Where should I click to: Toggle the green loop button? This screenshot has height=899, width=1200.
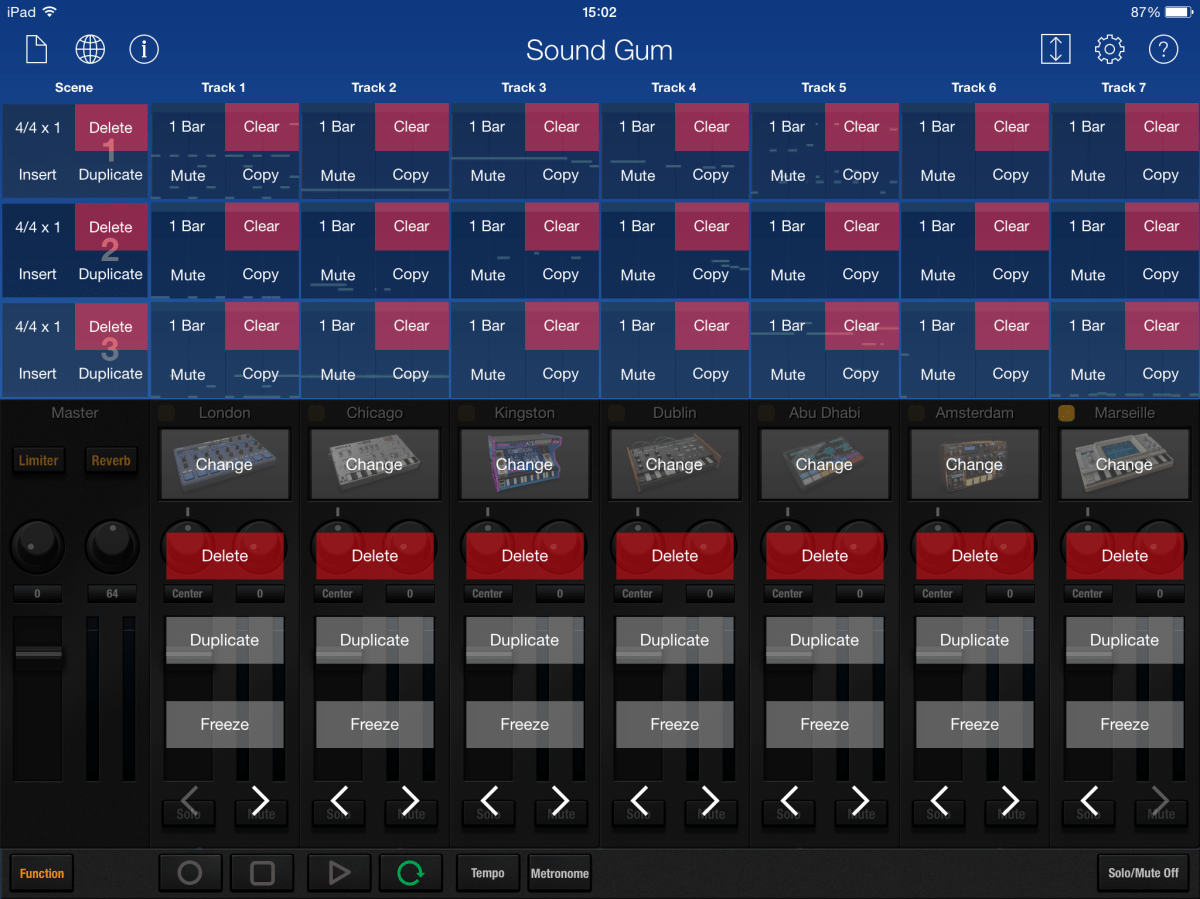(410, 873)
